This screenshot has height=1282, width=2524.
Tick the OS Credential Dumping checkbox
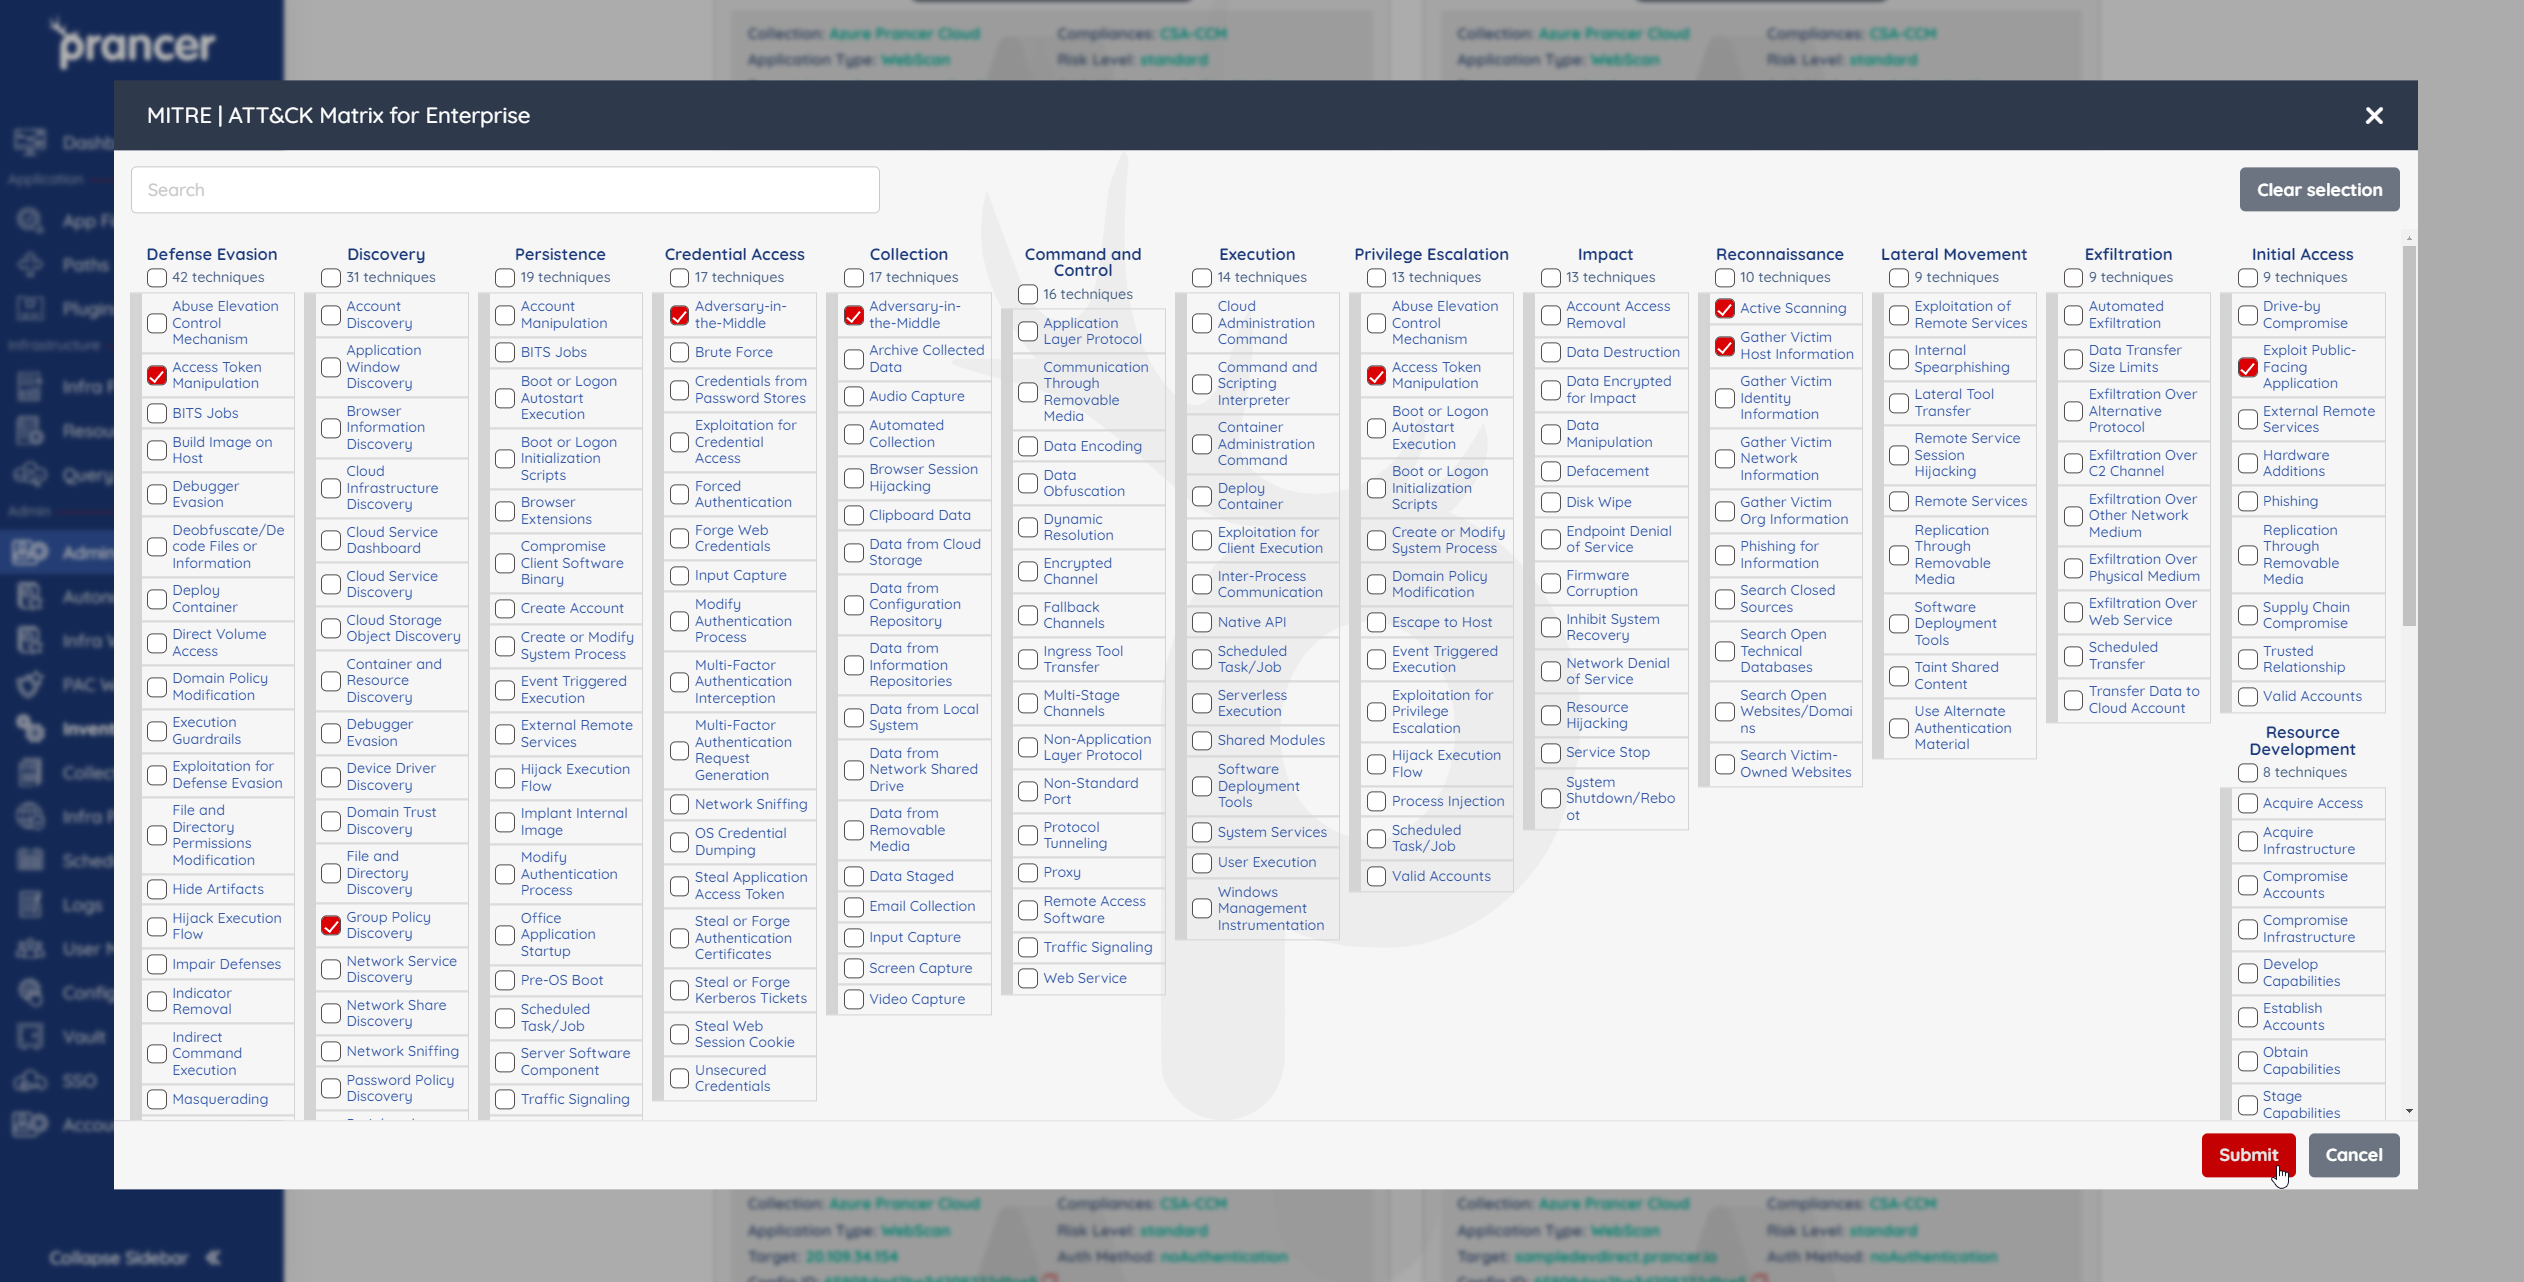click(x=679, y=842)
